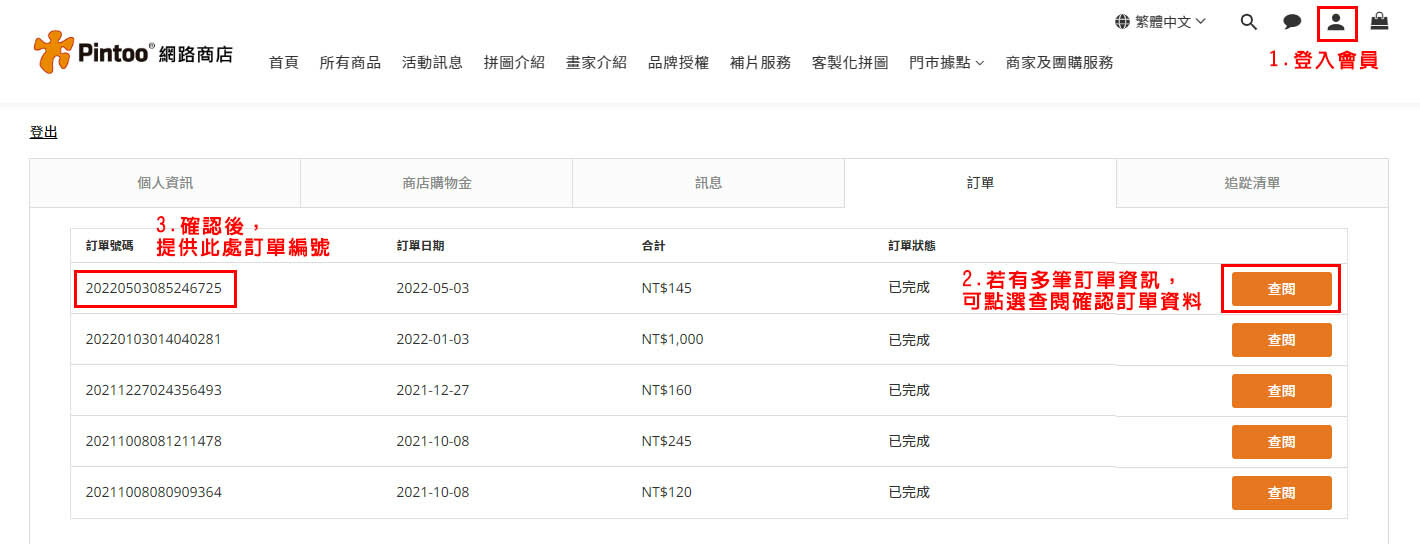Open 畫家介紹 menu item
The image size is (1420, 544).
pos(596,62)
